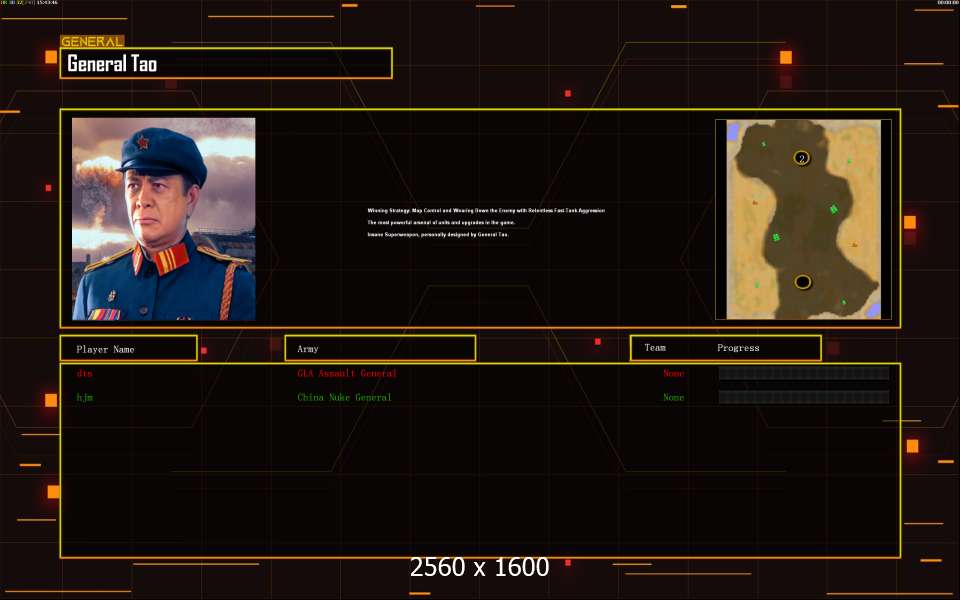
Task: Click the Progress column label
Action: point(738,348)
